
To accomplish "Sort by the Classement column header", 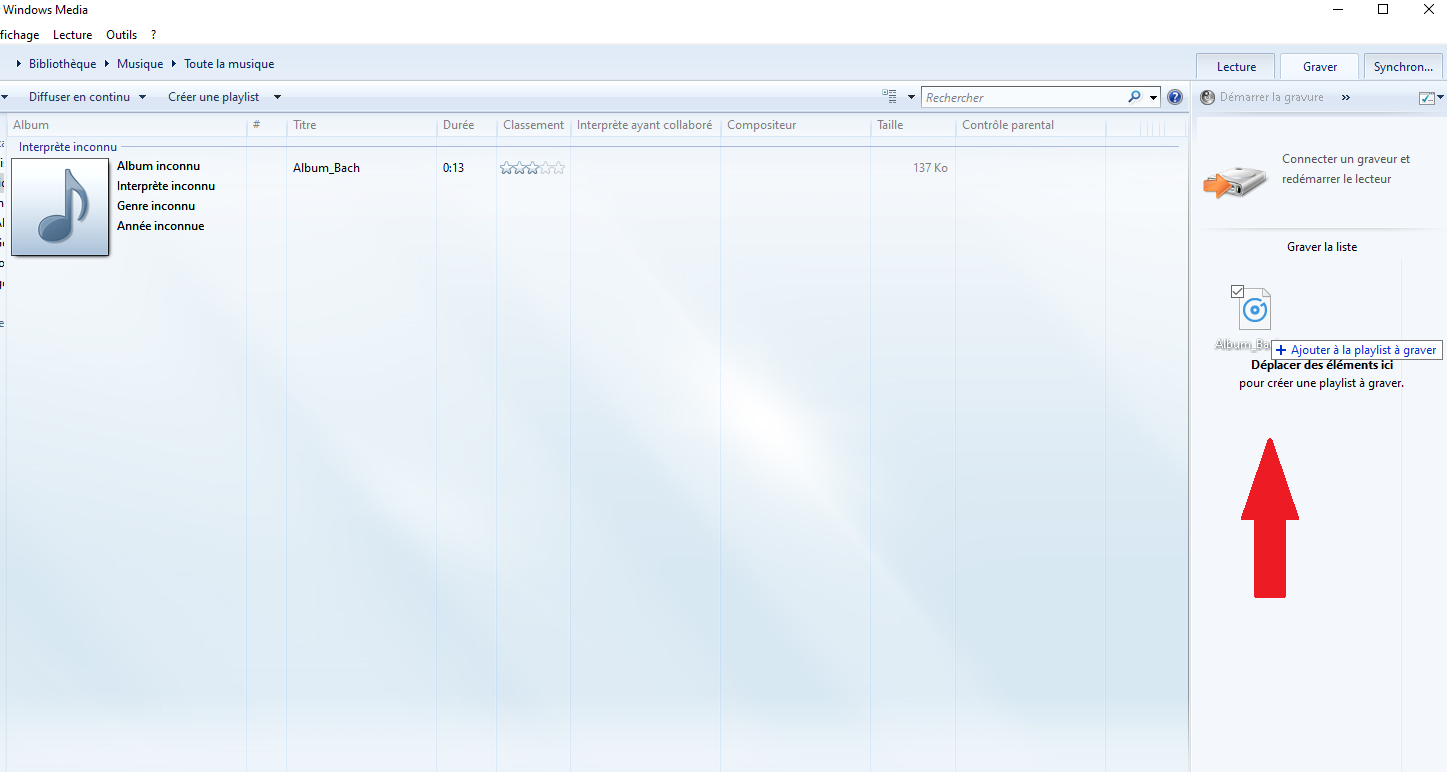I will click(x=533, y=125).
